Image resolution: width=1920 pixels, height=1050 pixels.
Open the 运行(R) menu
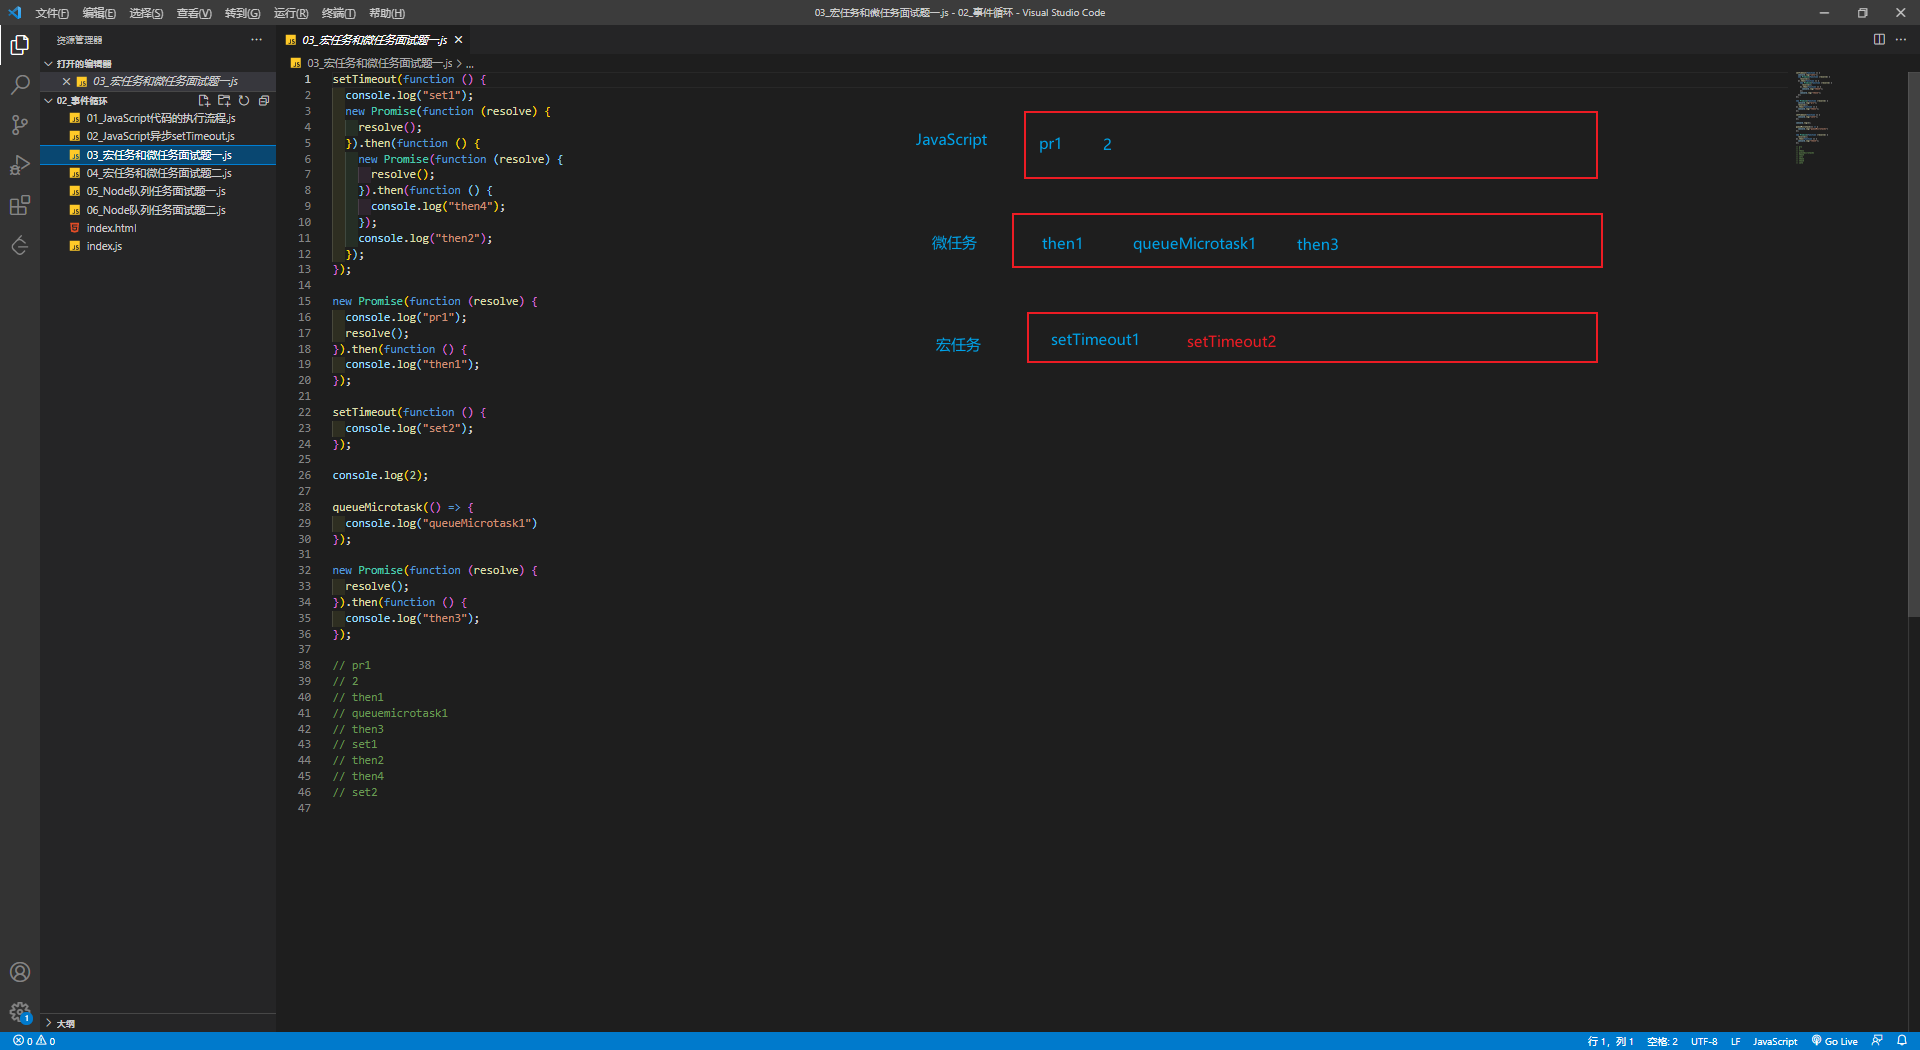tap(291, 13)
